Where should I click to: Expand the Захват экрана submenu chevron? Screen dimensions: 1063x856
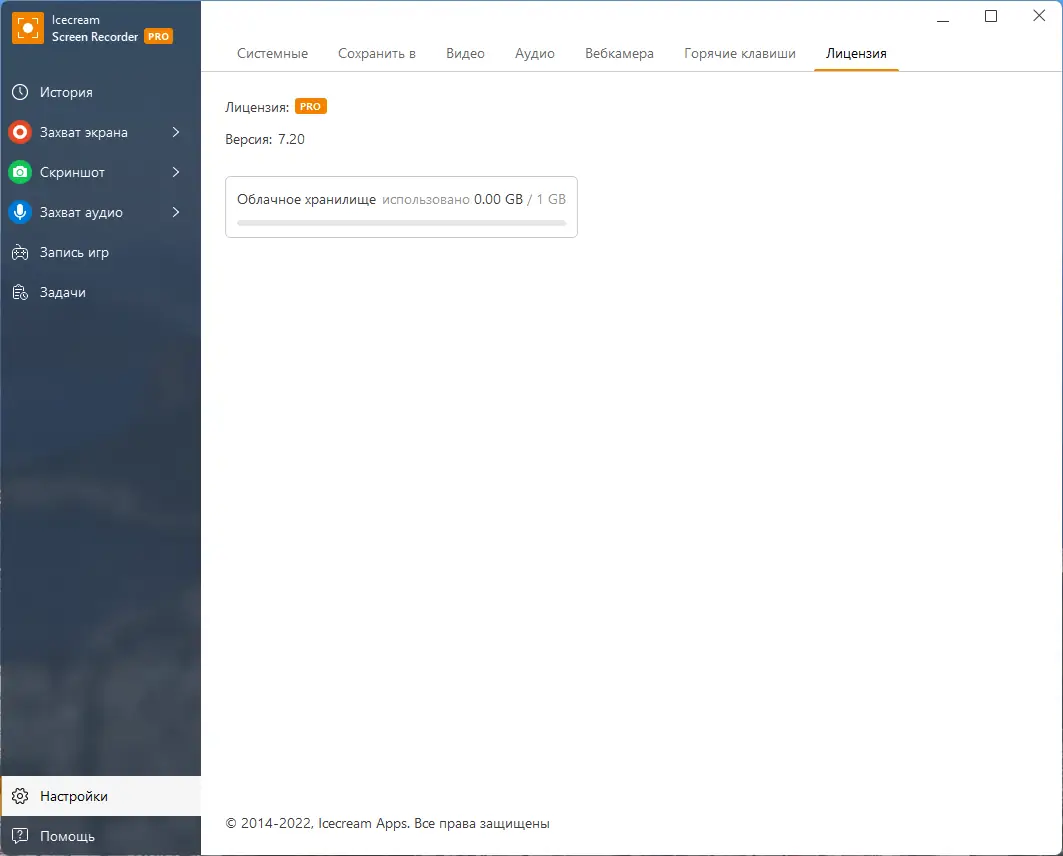(176, 132)
